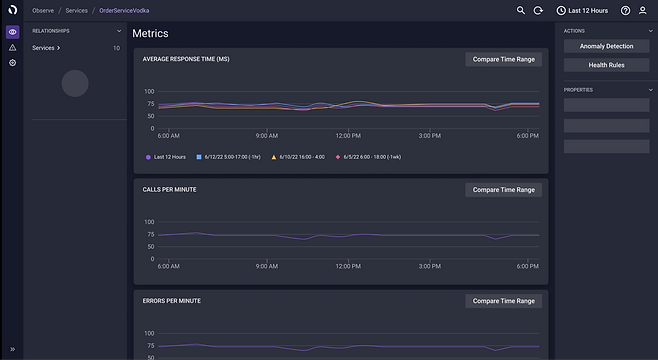Go to Services breadcrumb

click(x=76, y=10)
